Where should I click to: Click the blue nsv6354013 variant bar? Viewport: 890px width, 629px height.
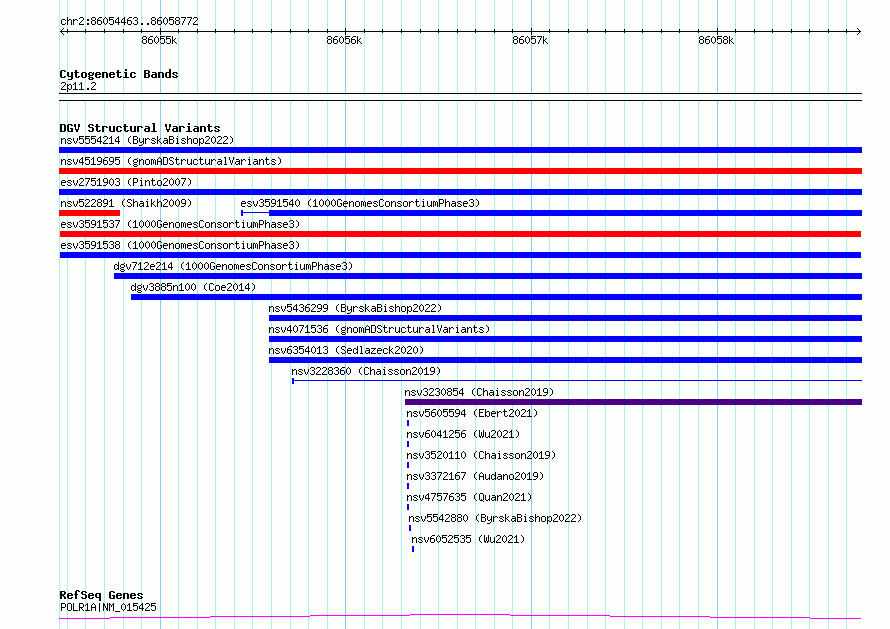click(565, 360)
